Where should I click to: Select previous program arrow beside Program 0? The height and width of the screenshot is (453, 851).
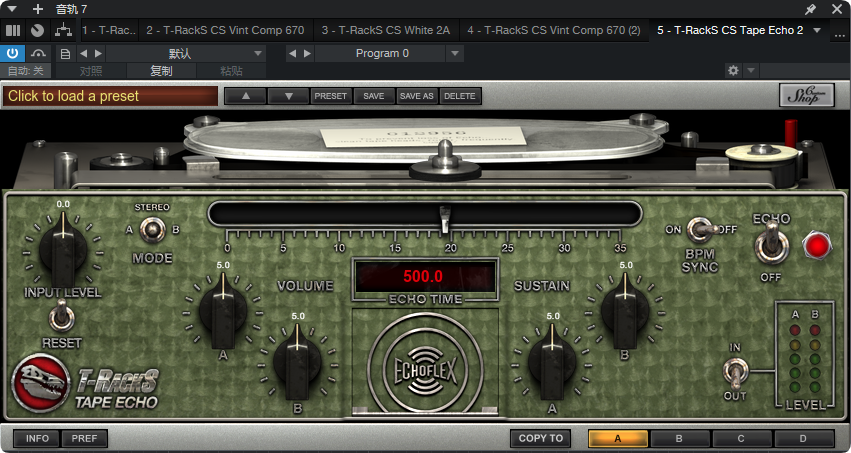pos(293,54)
